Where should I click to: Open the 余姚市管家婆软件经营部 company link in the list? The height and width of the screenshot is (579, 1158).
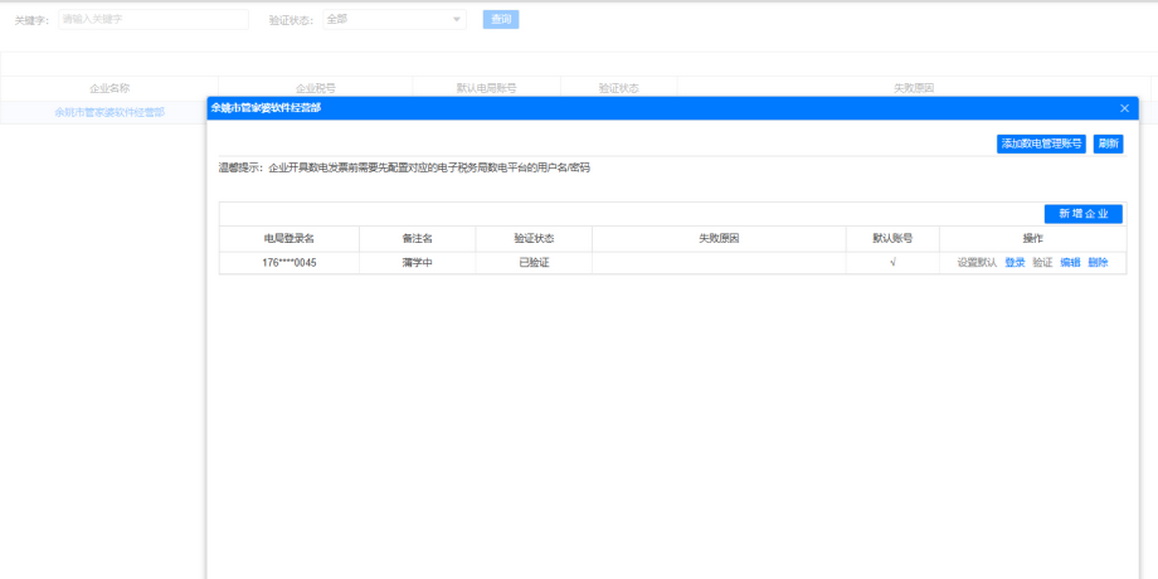(109, 113)
